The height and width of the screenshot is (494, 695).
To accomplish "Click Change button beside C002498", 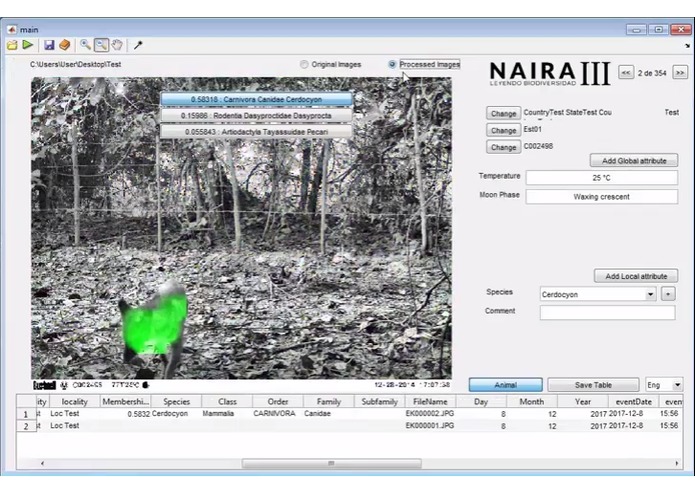I will [503, 147].
